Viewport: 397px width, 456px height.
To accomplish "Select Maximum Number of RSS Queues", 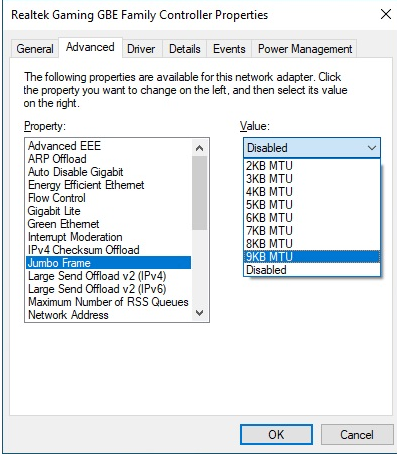I will coord(108,302).
